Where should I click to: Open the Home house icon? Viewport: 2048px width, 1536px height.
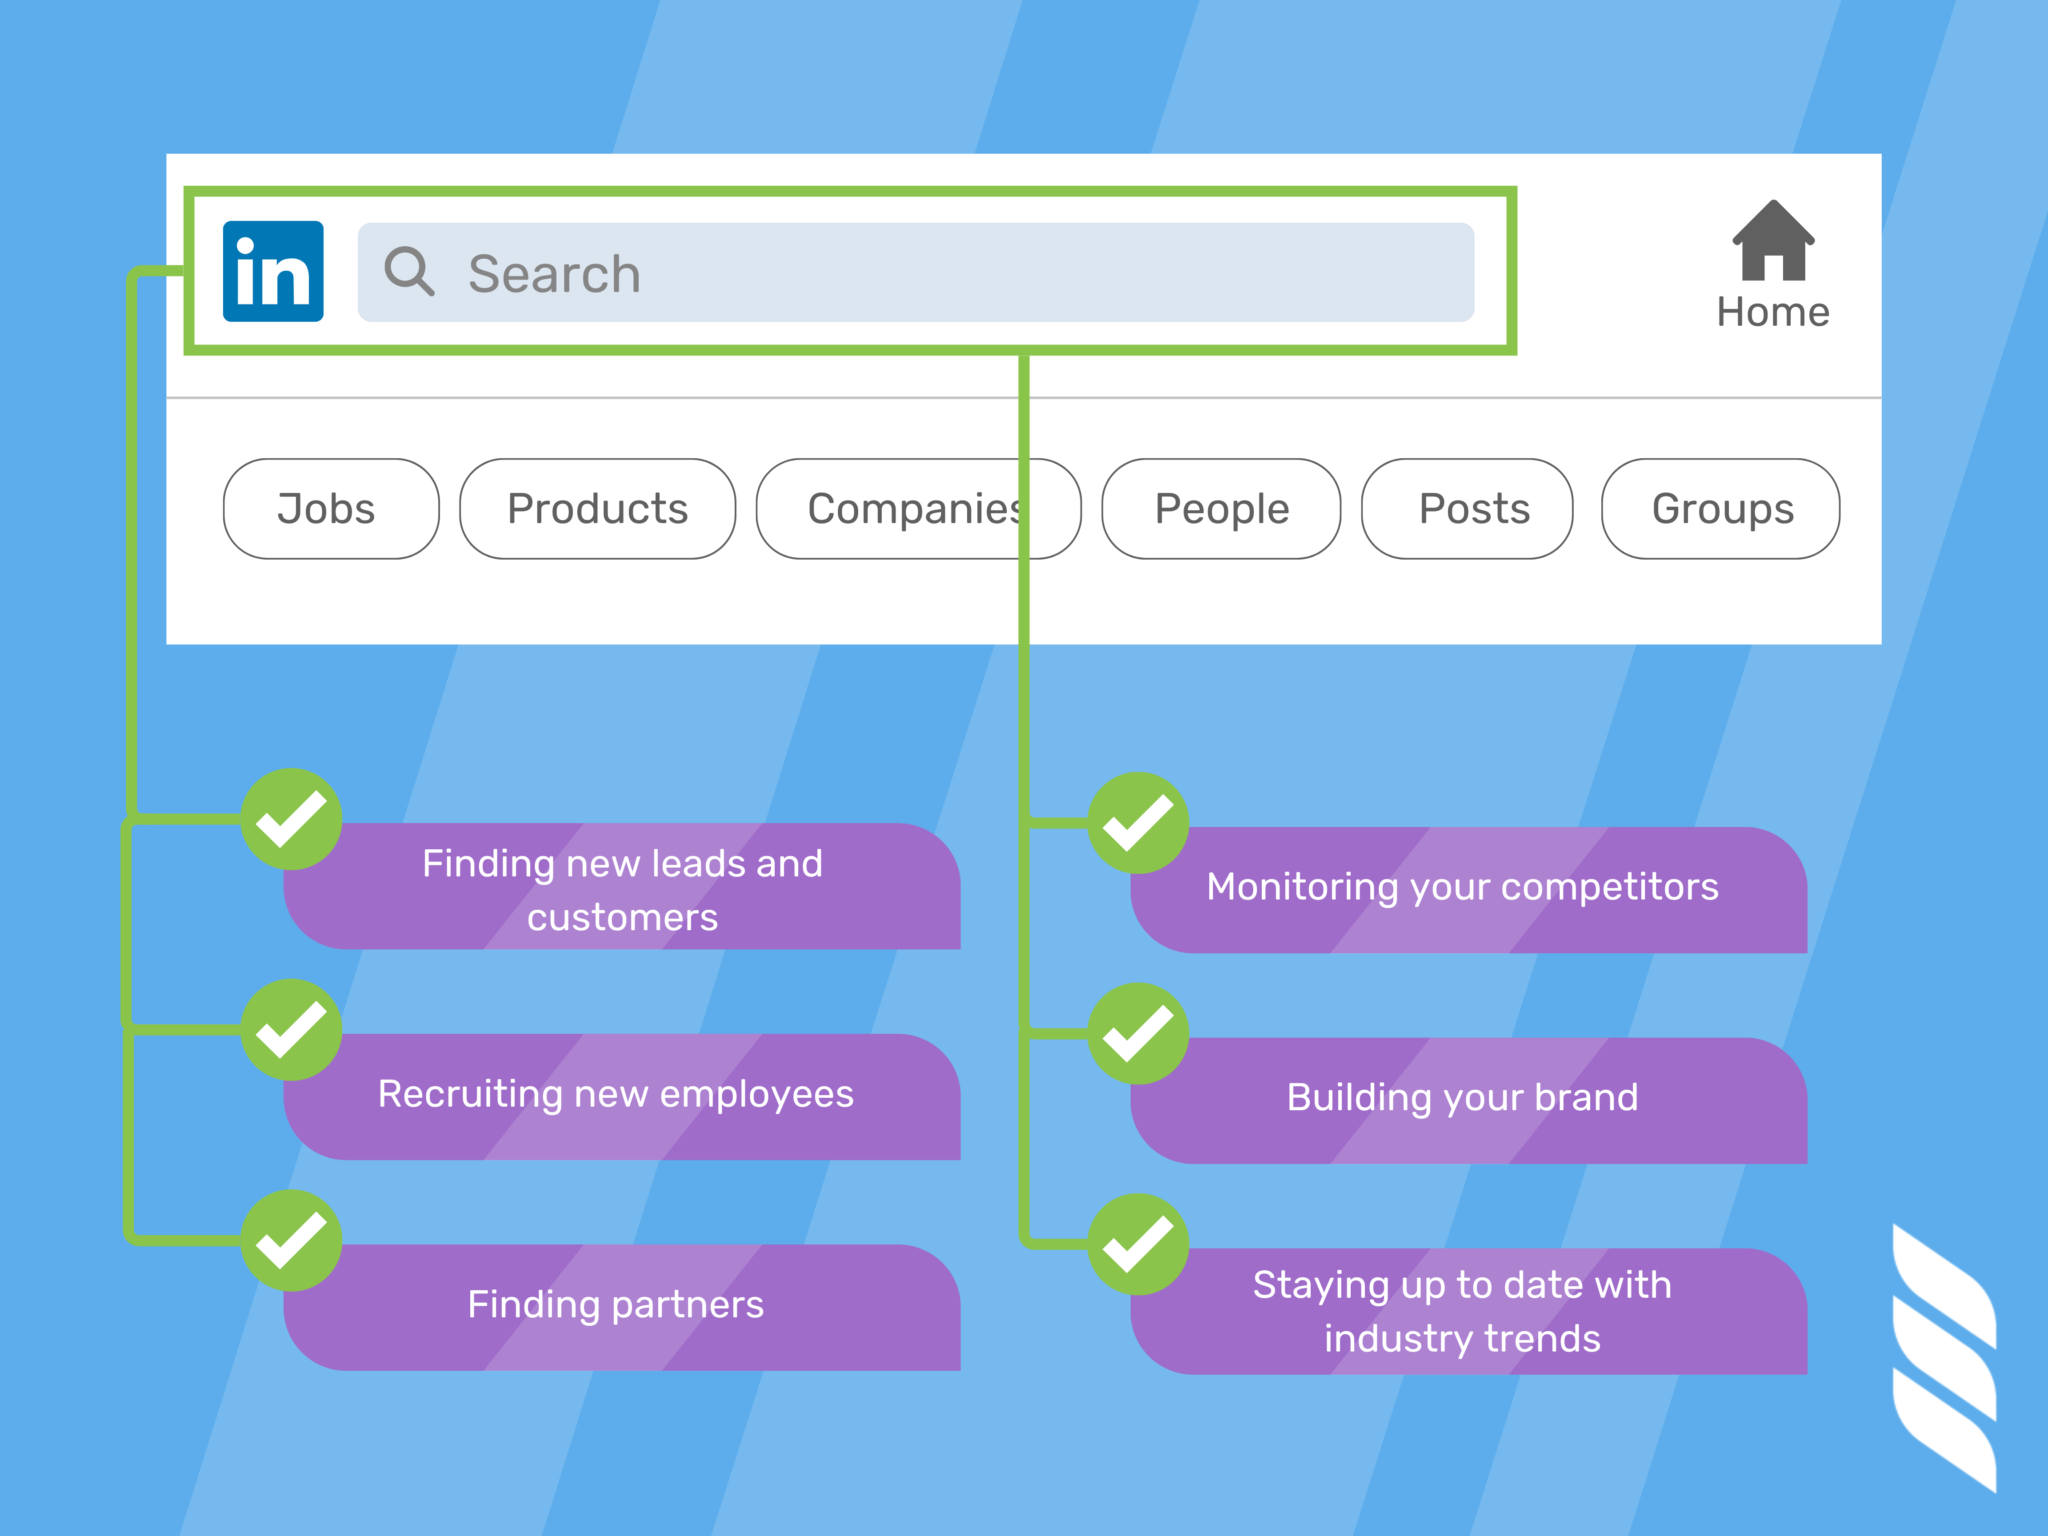click(1772, 241)
